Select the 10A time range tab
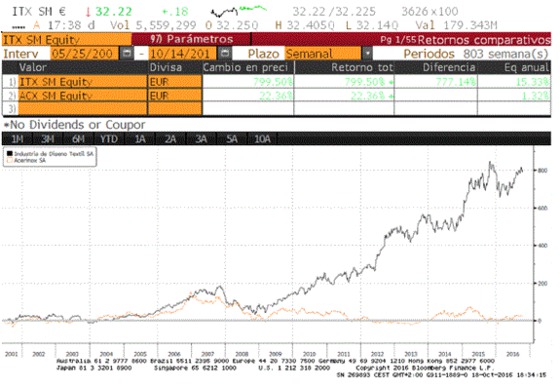This screenshot has width=560, height=389. 262,139
